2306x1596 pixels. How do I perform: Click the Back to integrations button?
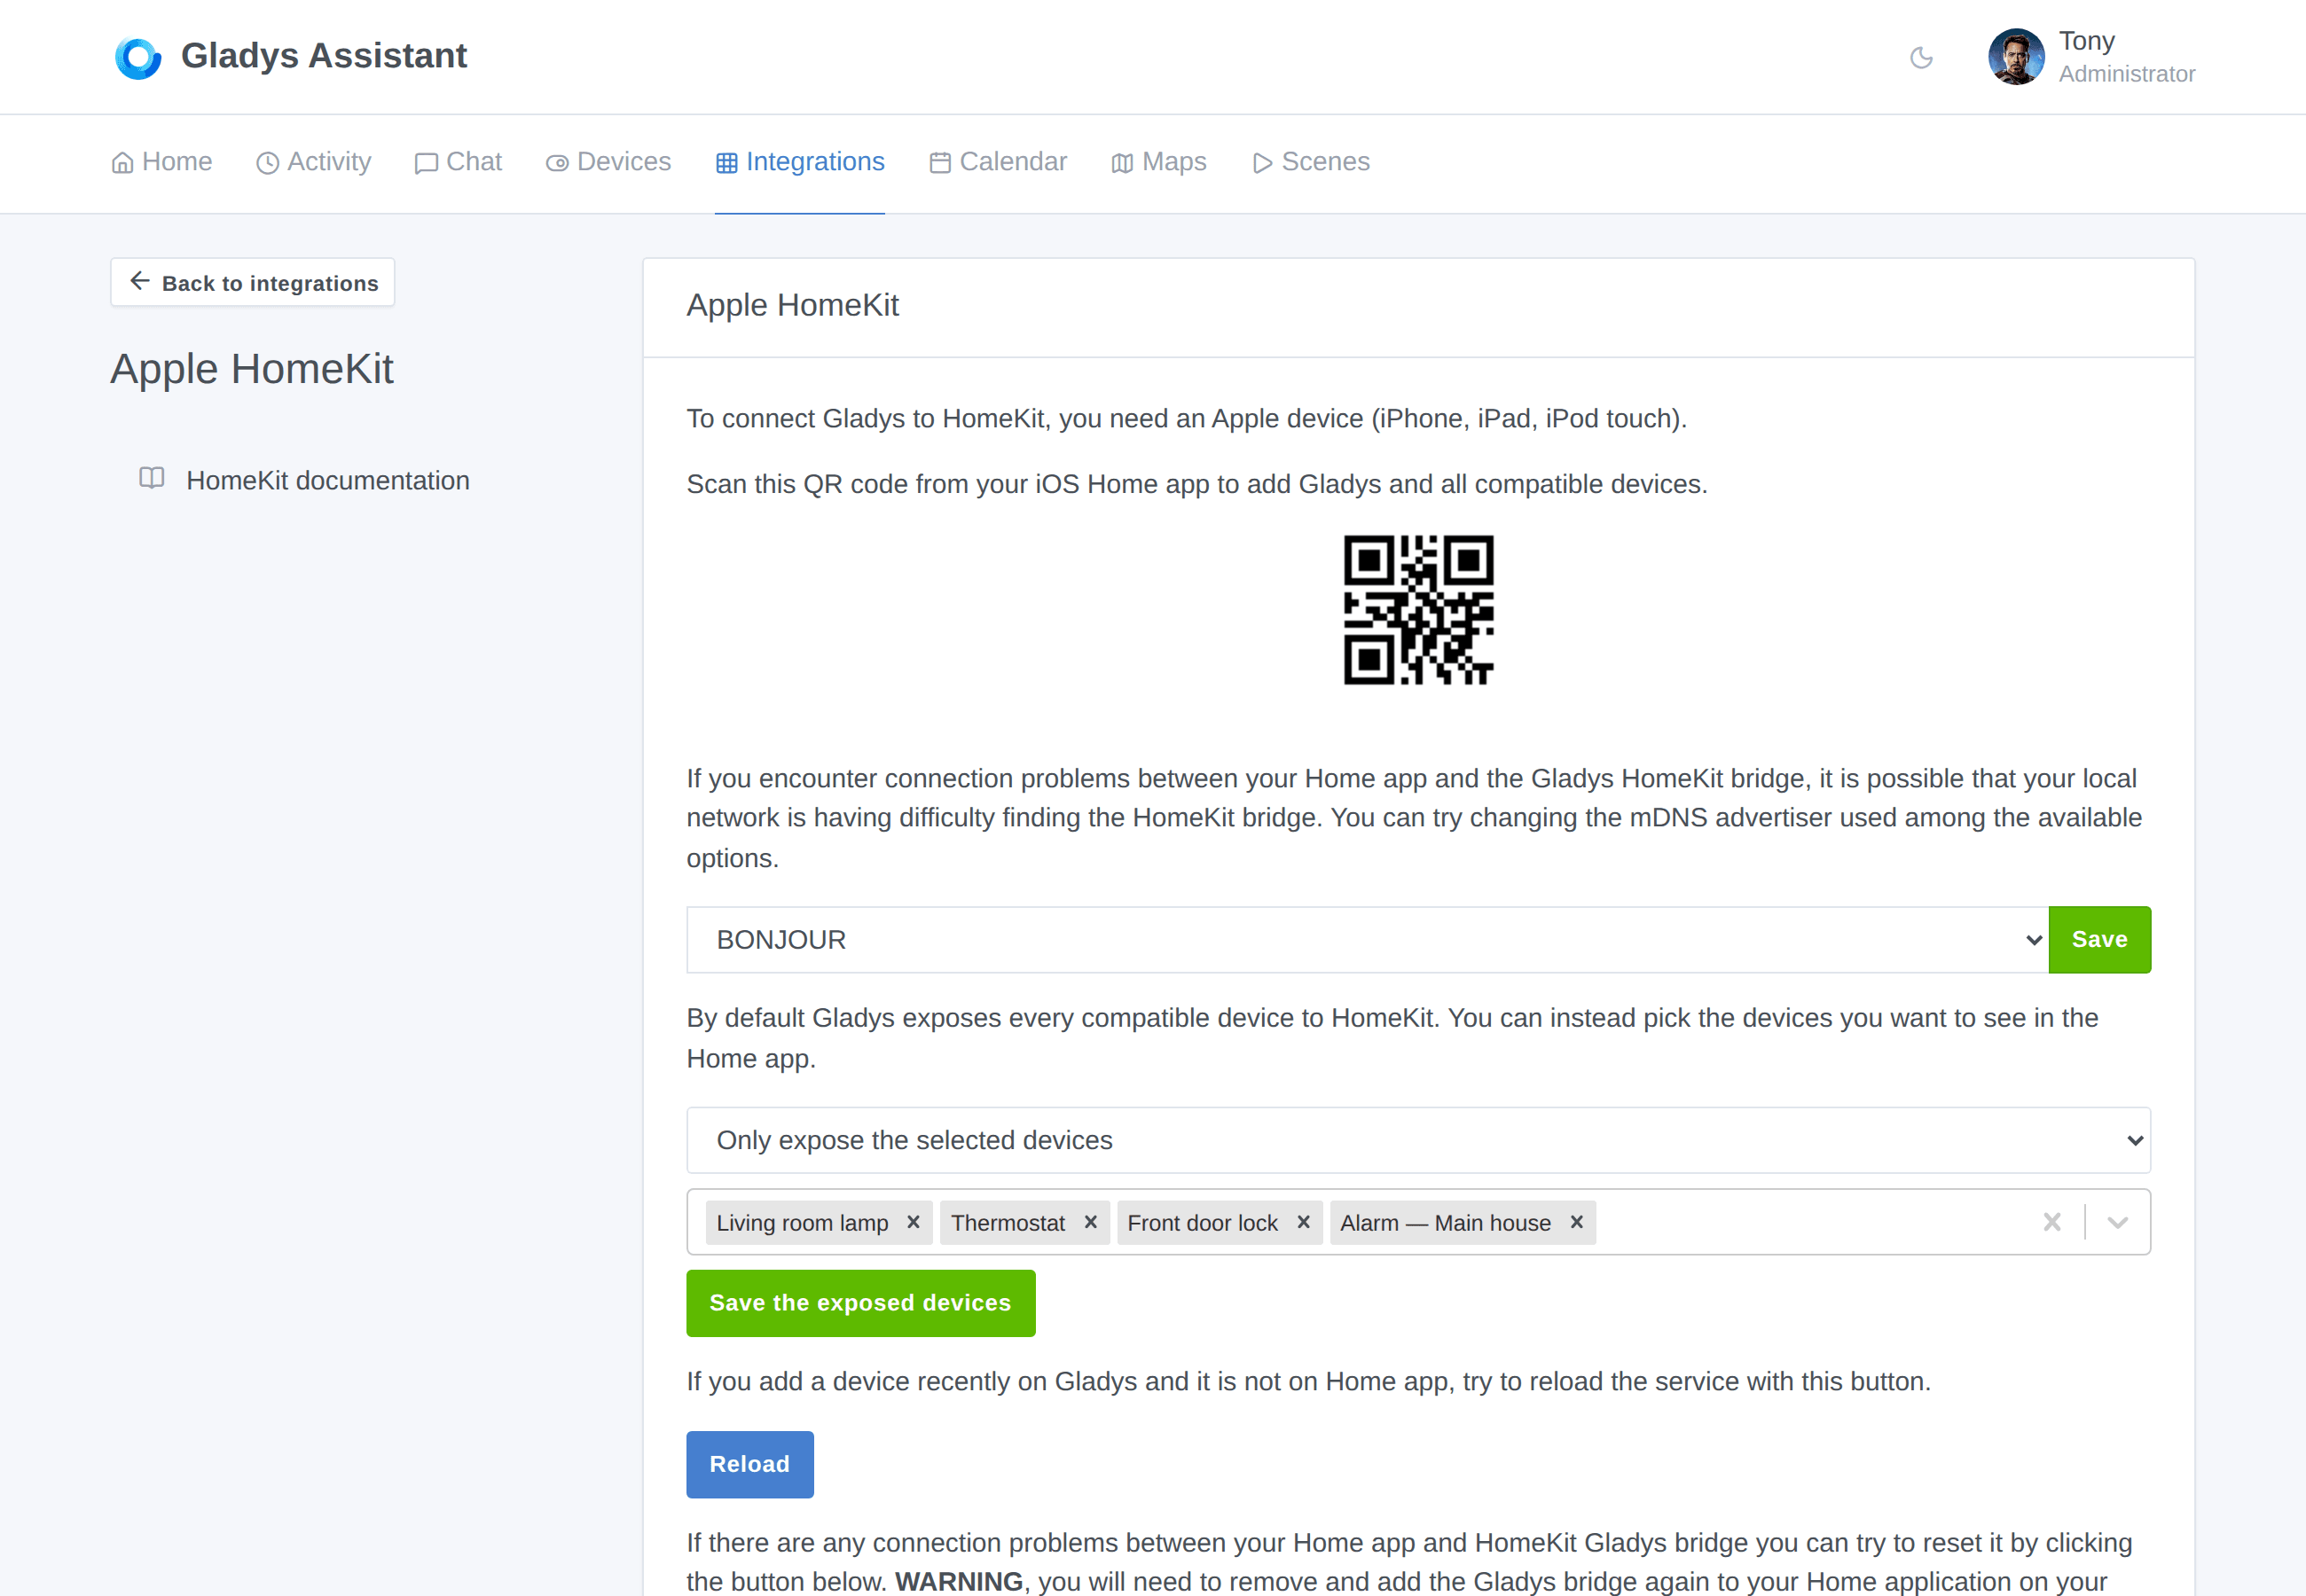point(253,283)
